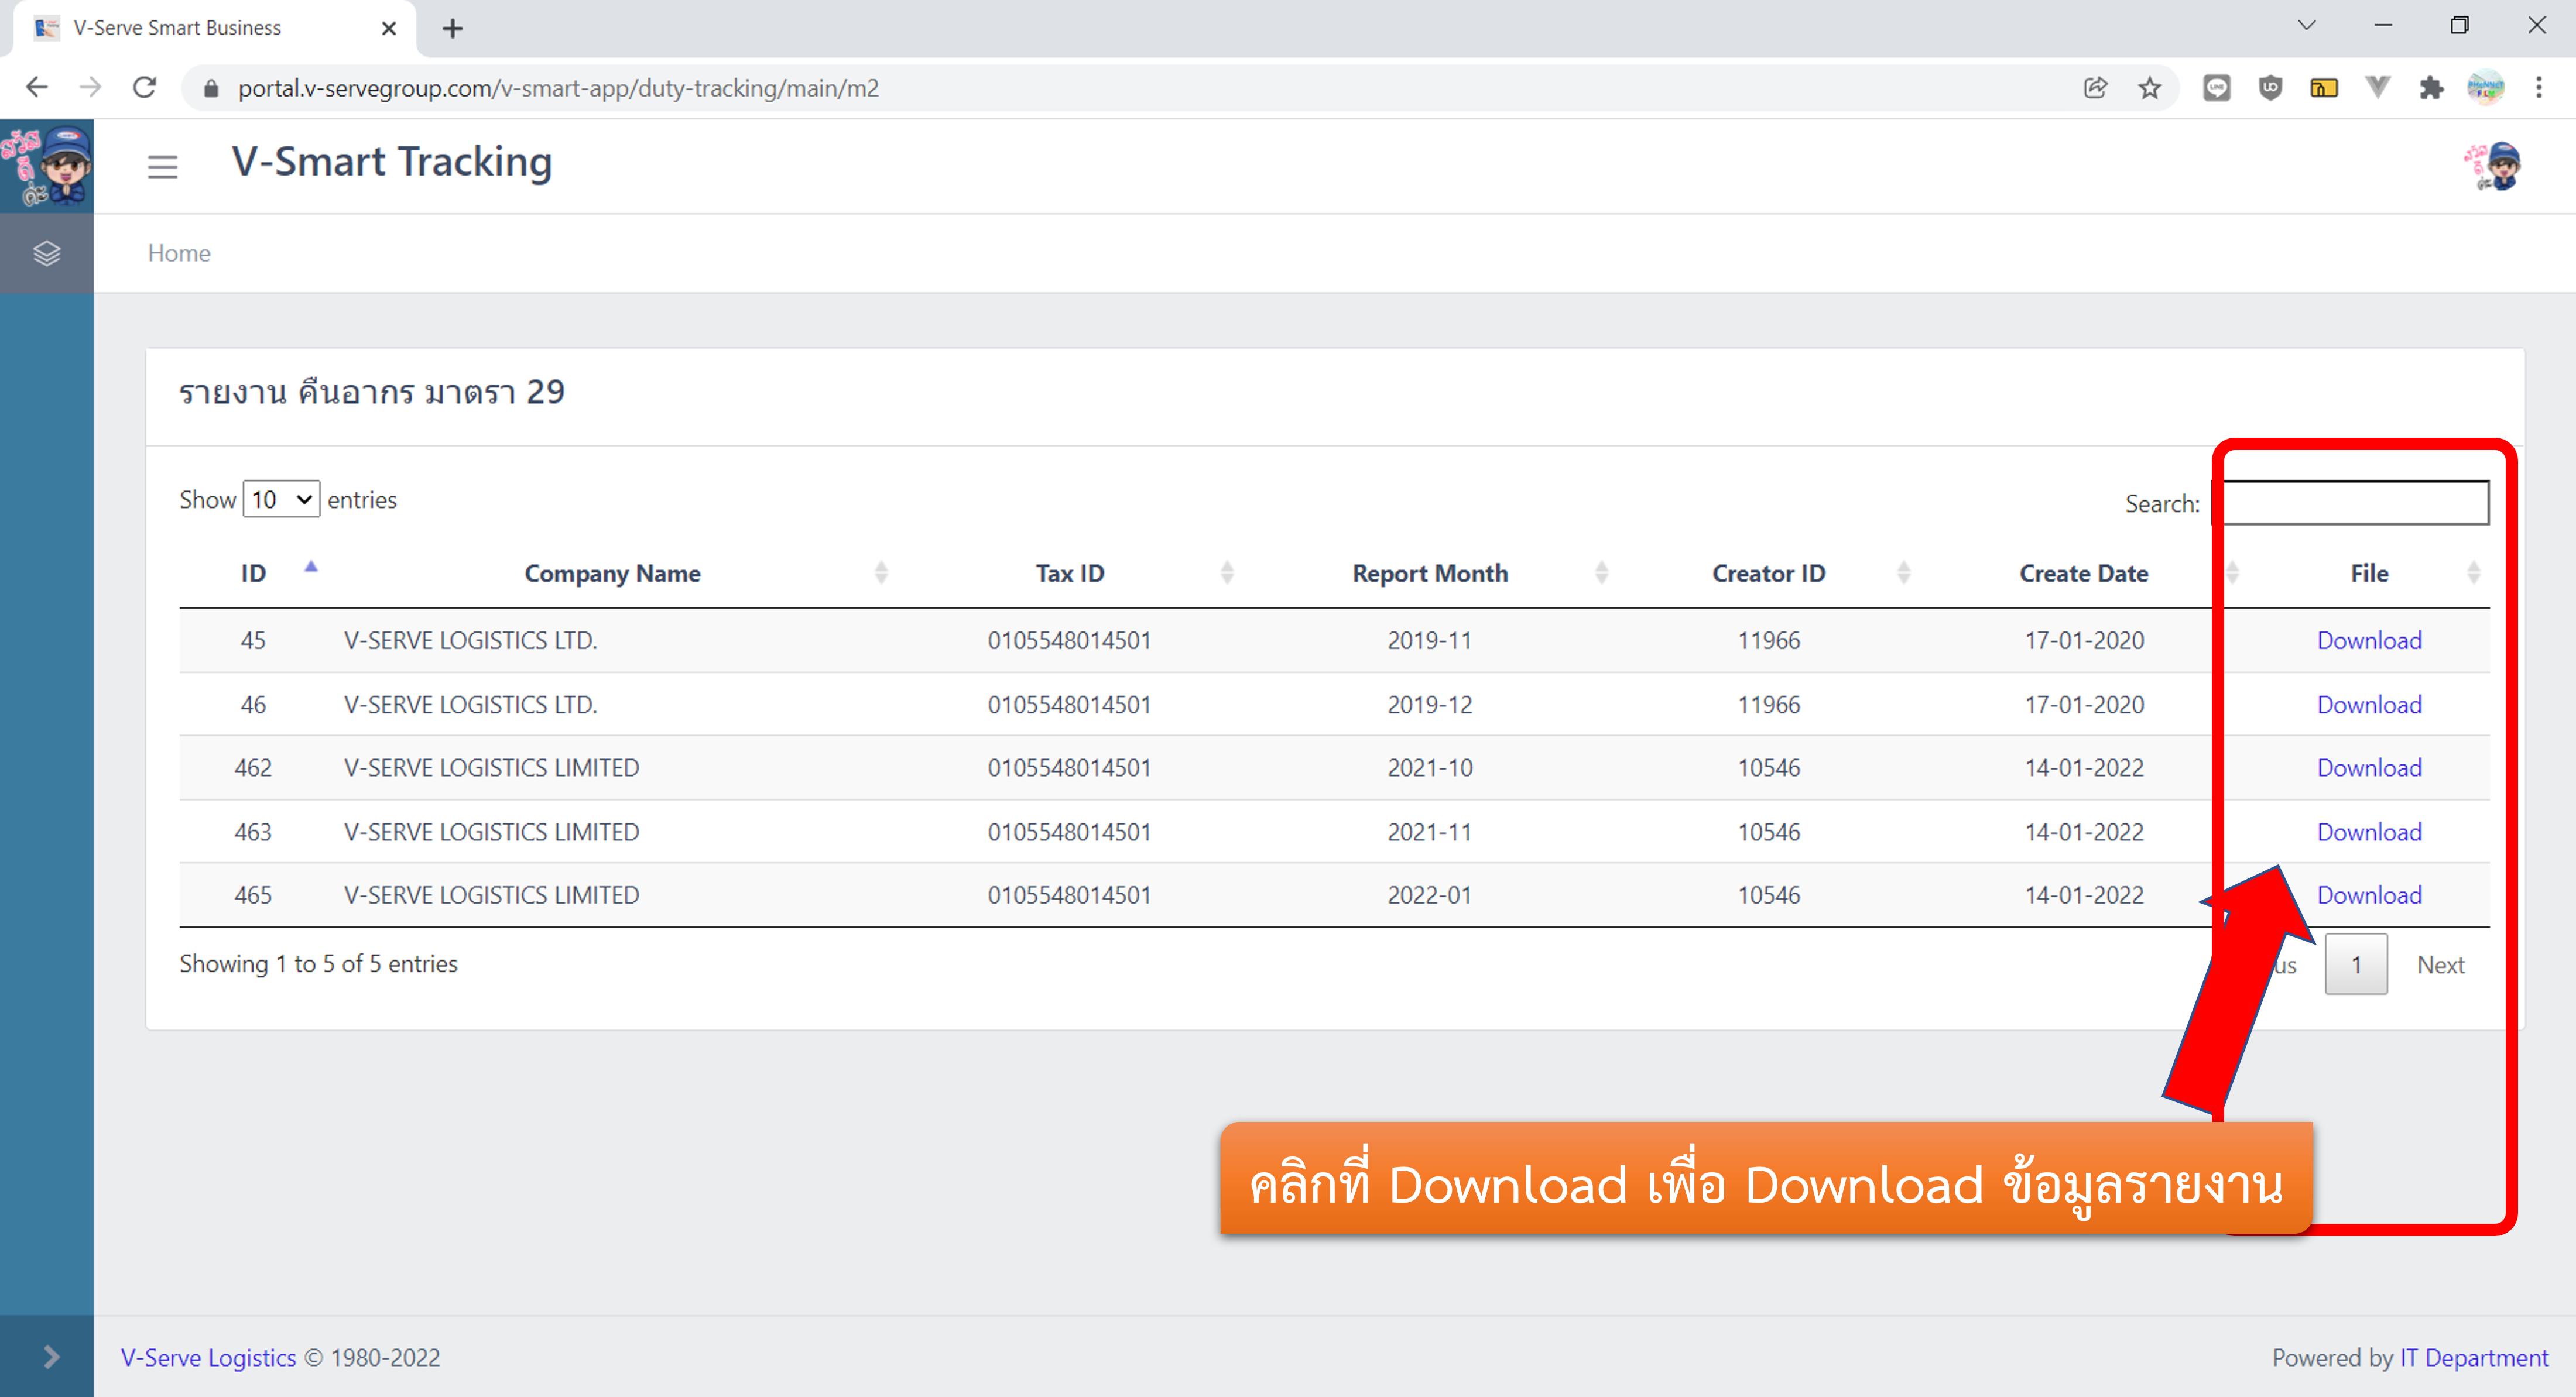
Task: Sort the table by Company Name
Action: [x=612, y=573]
